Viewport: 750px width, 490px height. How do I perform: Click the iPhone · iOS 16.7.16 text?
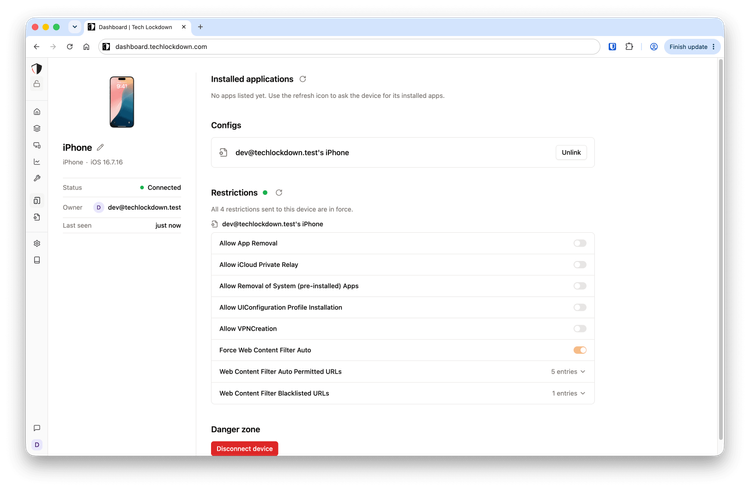coord(93,162)
